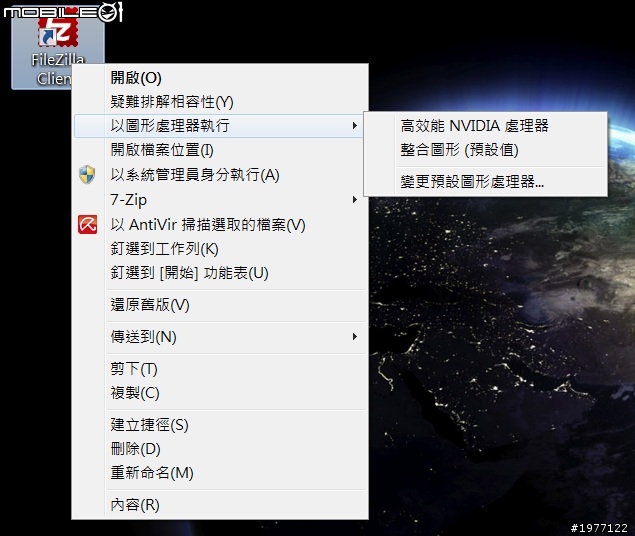
Task: Select the FileZilla Client desktop shortcut icon
Action: pos(58,47)
